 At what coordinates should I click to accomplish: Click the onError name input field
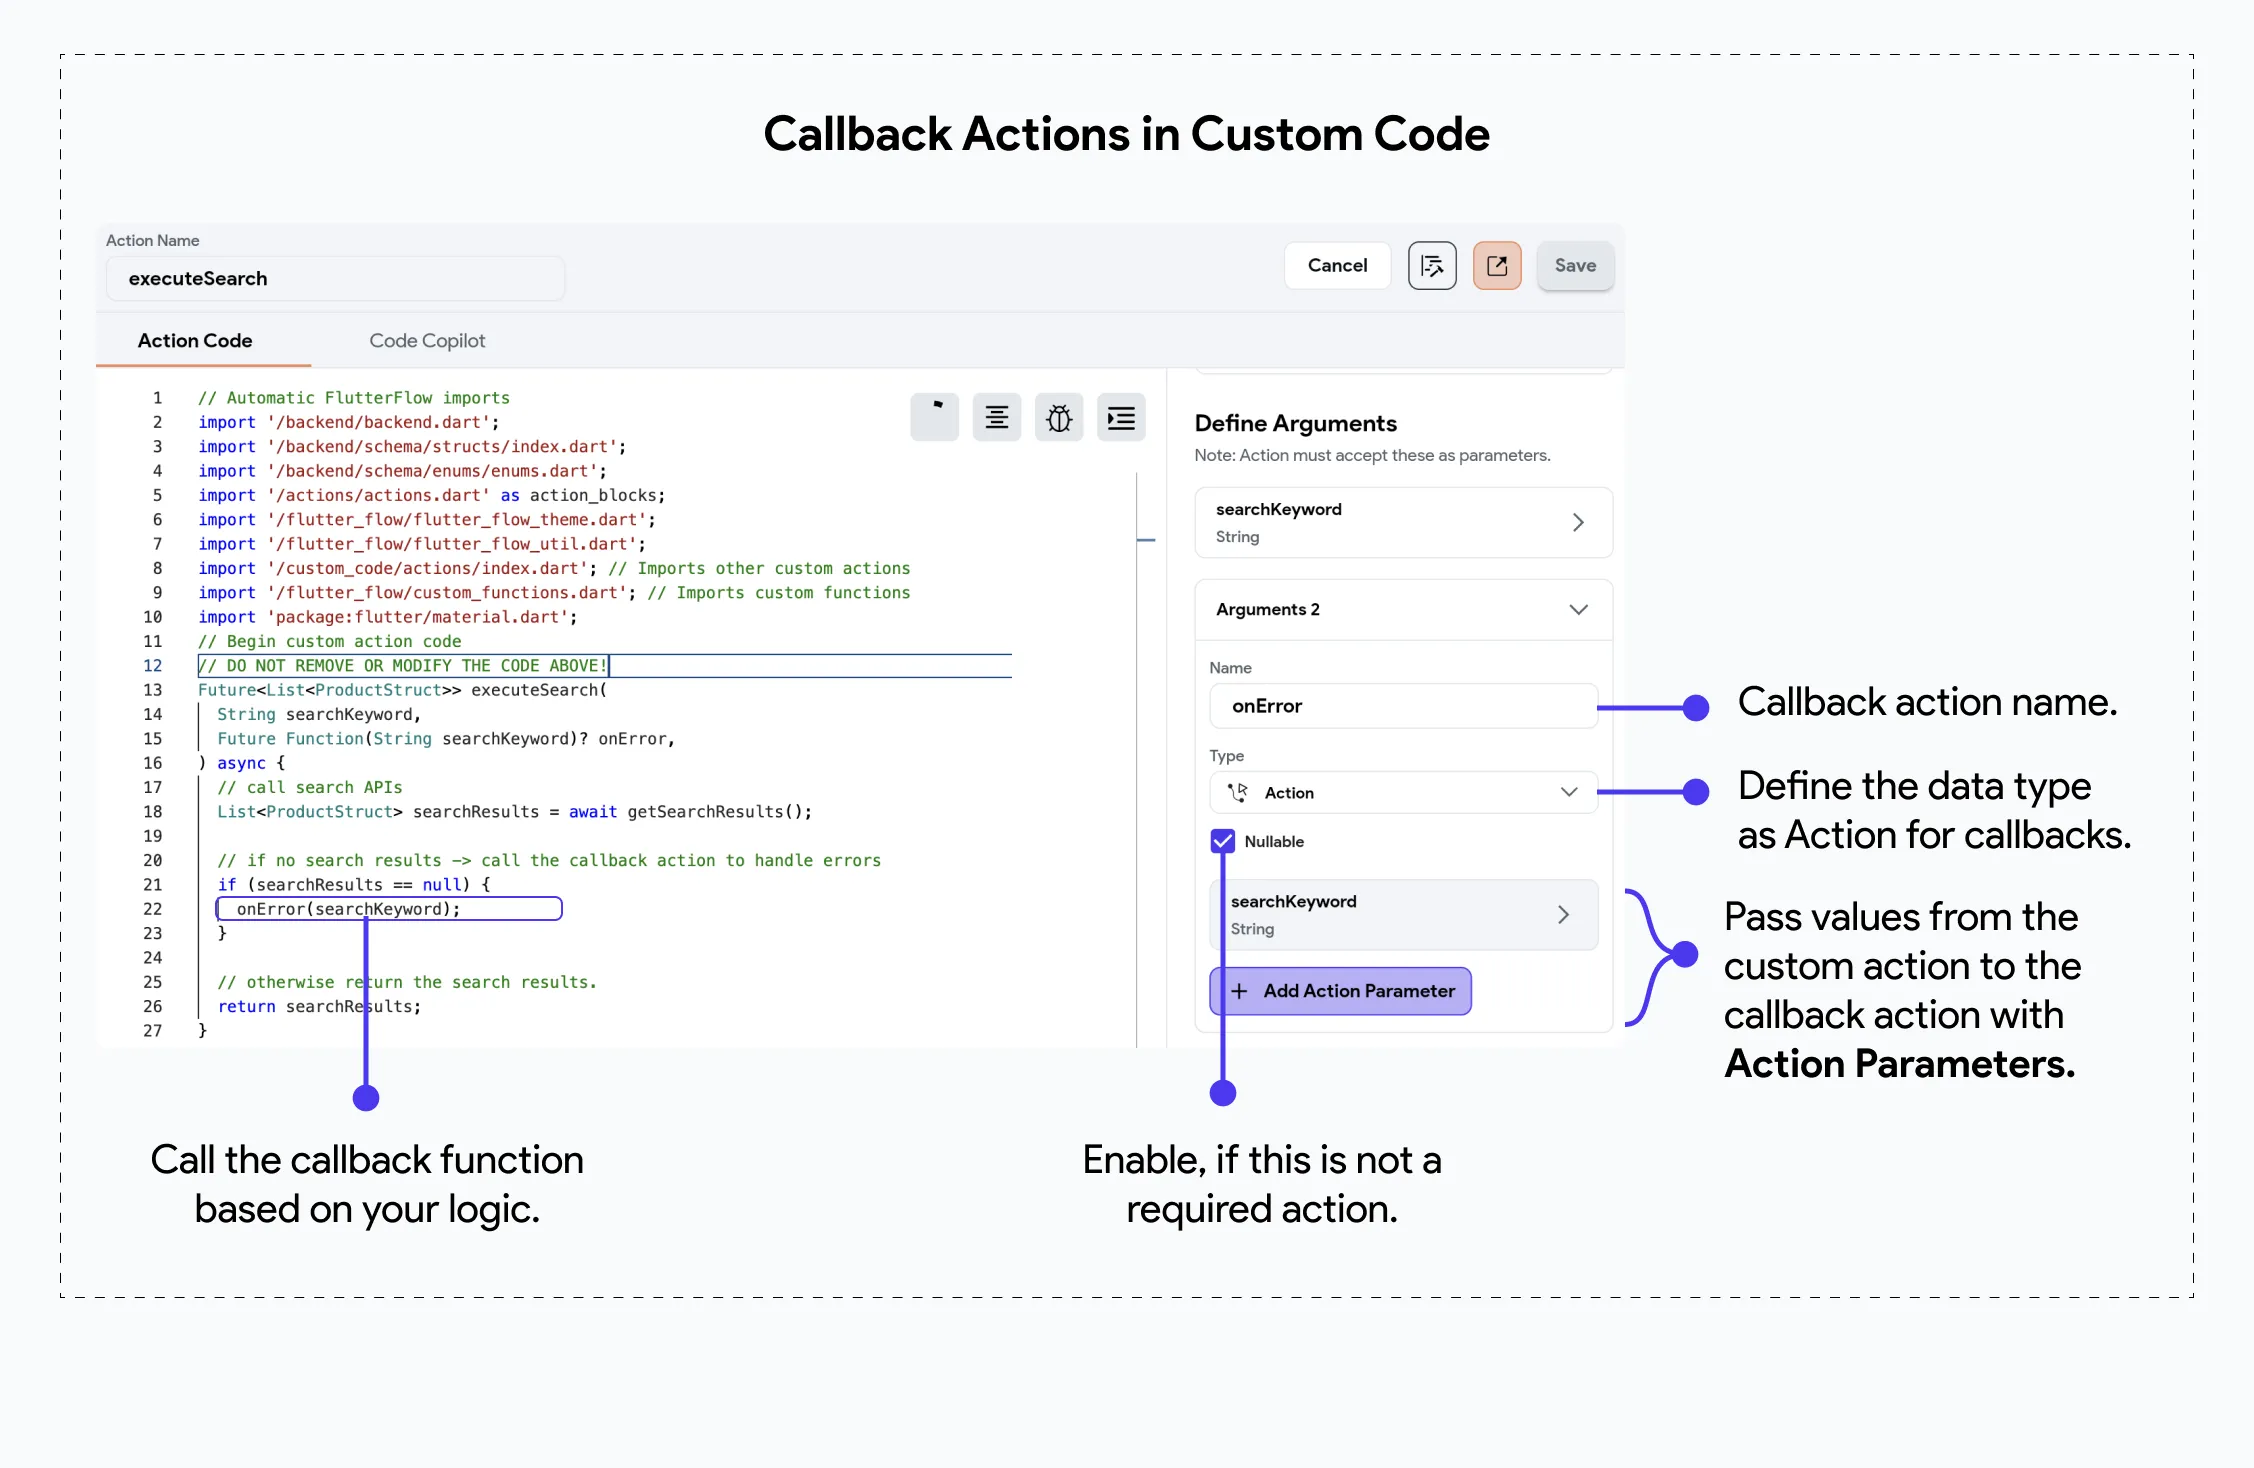(1403, 706)
